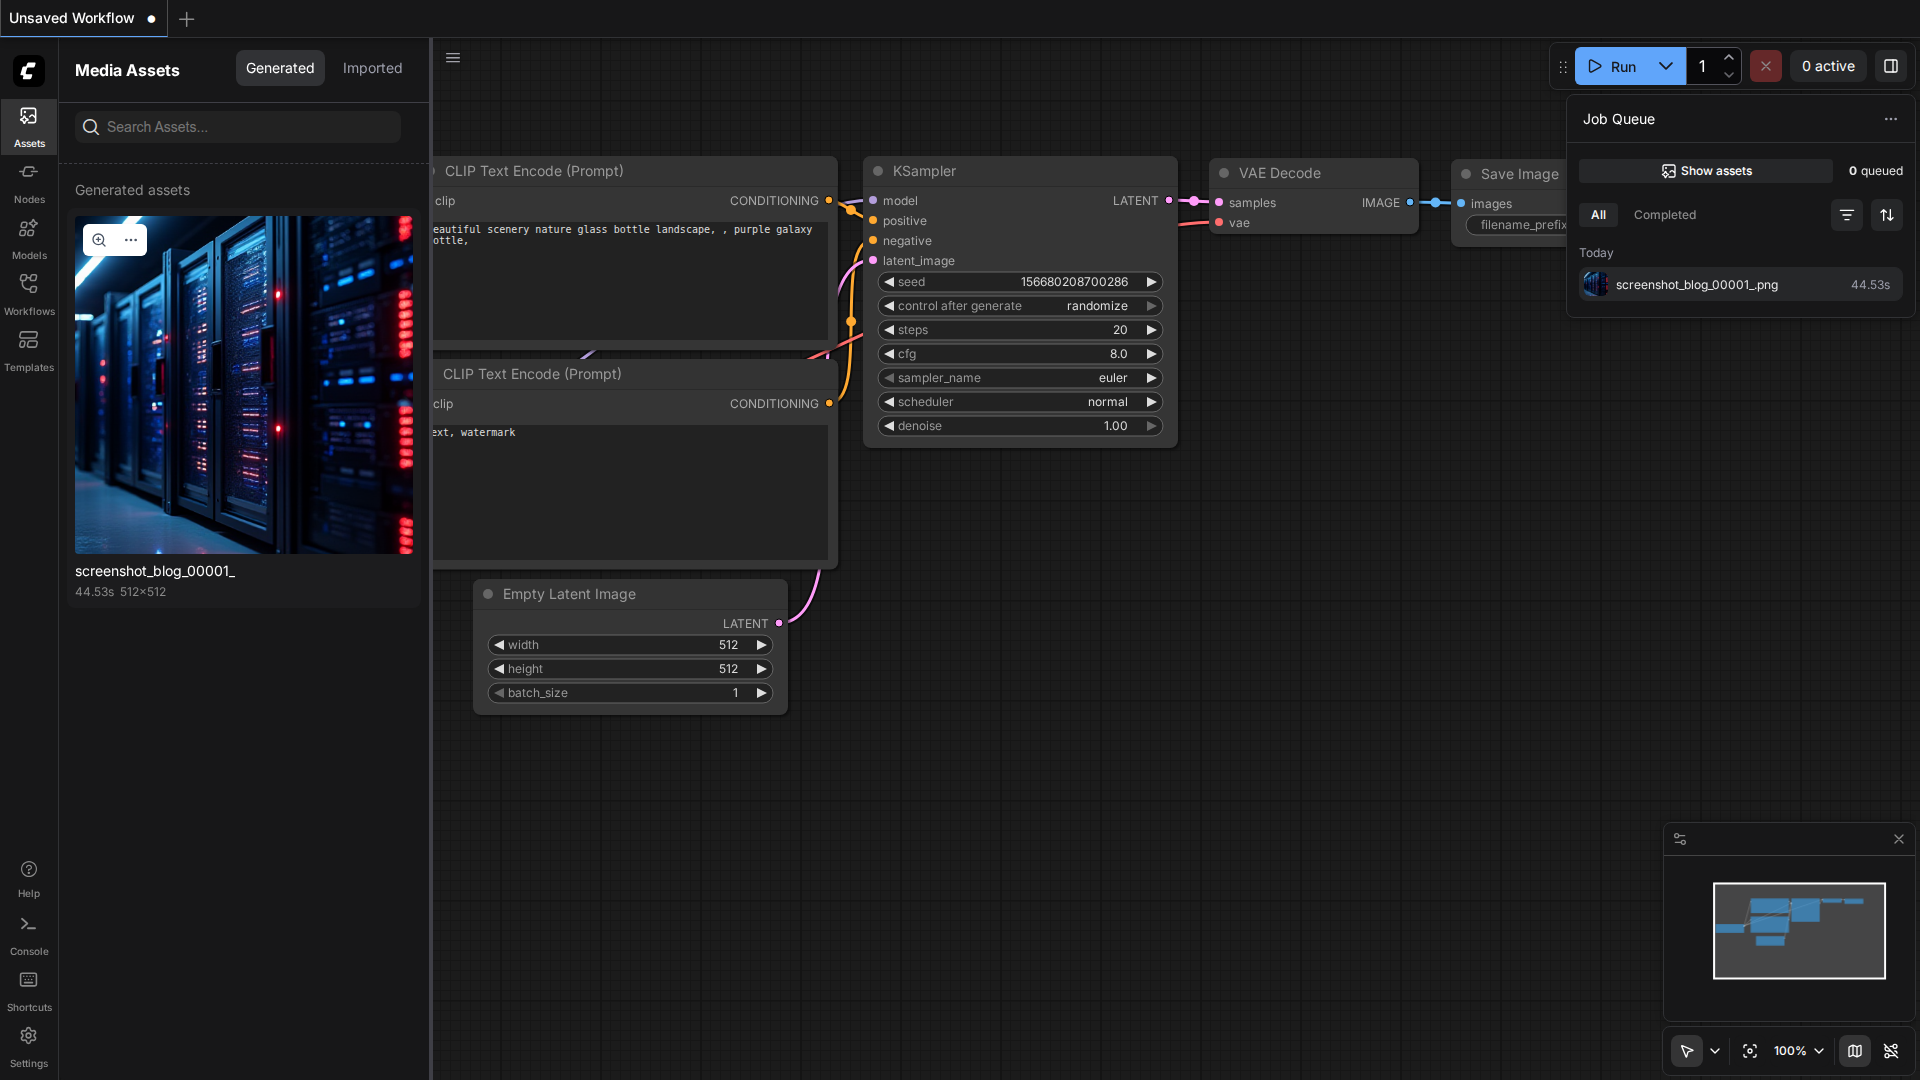
Task: Select the Completed jobs tab
Action: [x=1664, y=215]
